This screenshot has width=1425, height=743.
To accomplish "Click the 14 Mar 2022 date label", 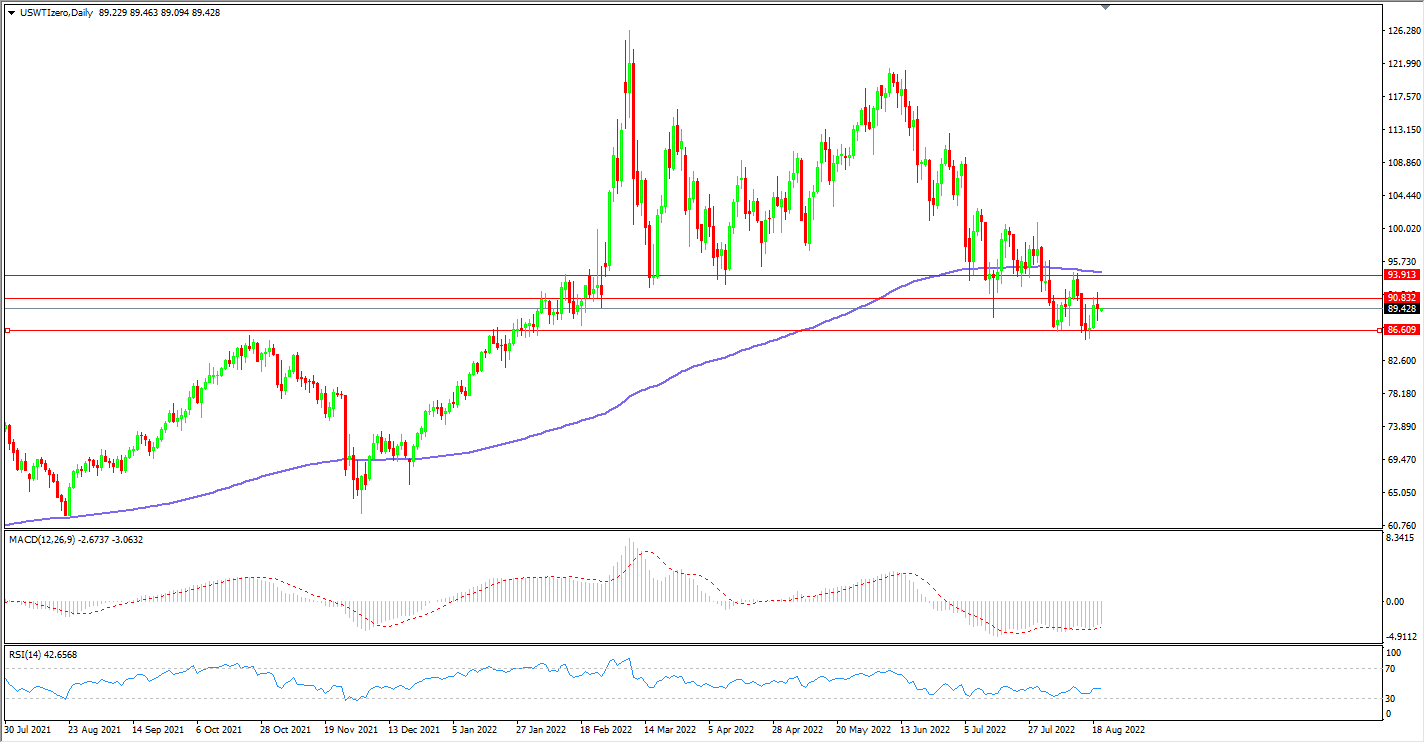I will [670, 730].
